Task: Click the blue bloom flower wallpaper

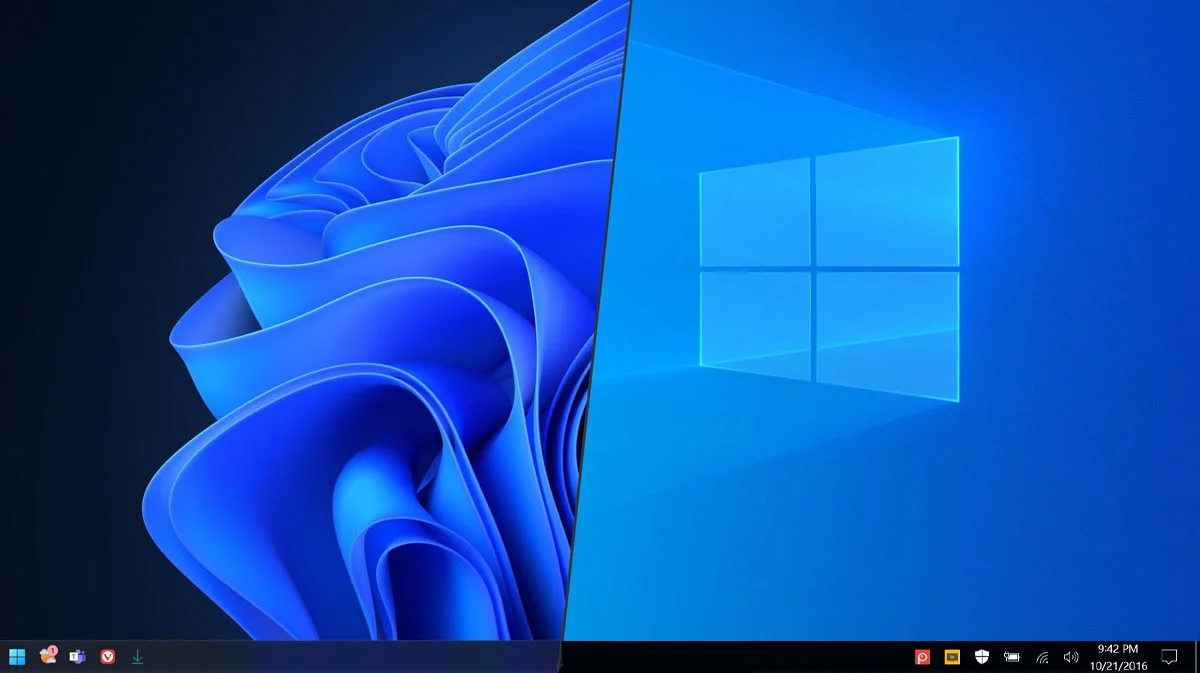Action: tap(380, 350)
